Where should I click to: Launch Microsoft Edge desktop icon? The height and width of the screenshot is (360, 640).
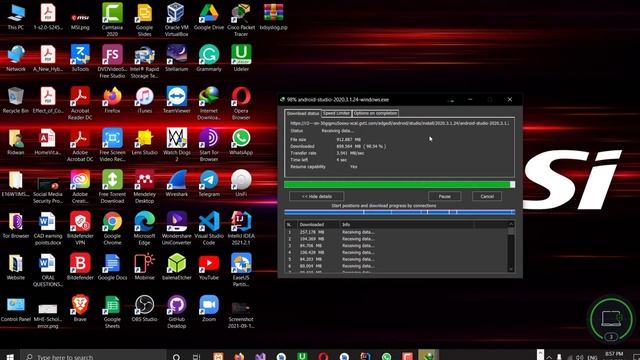144,228
